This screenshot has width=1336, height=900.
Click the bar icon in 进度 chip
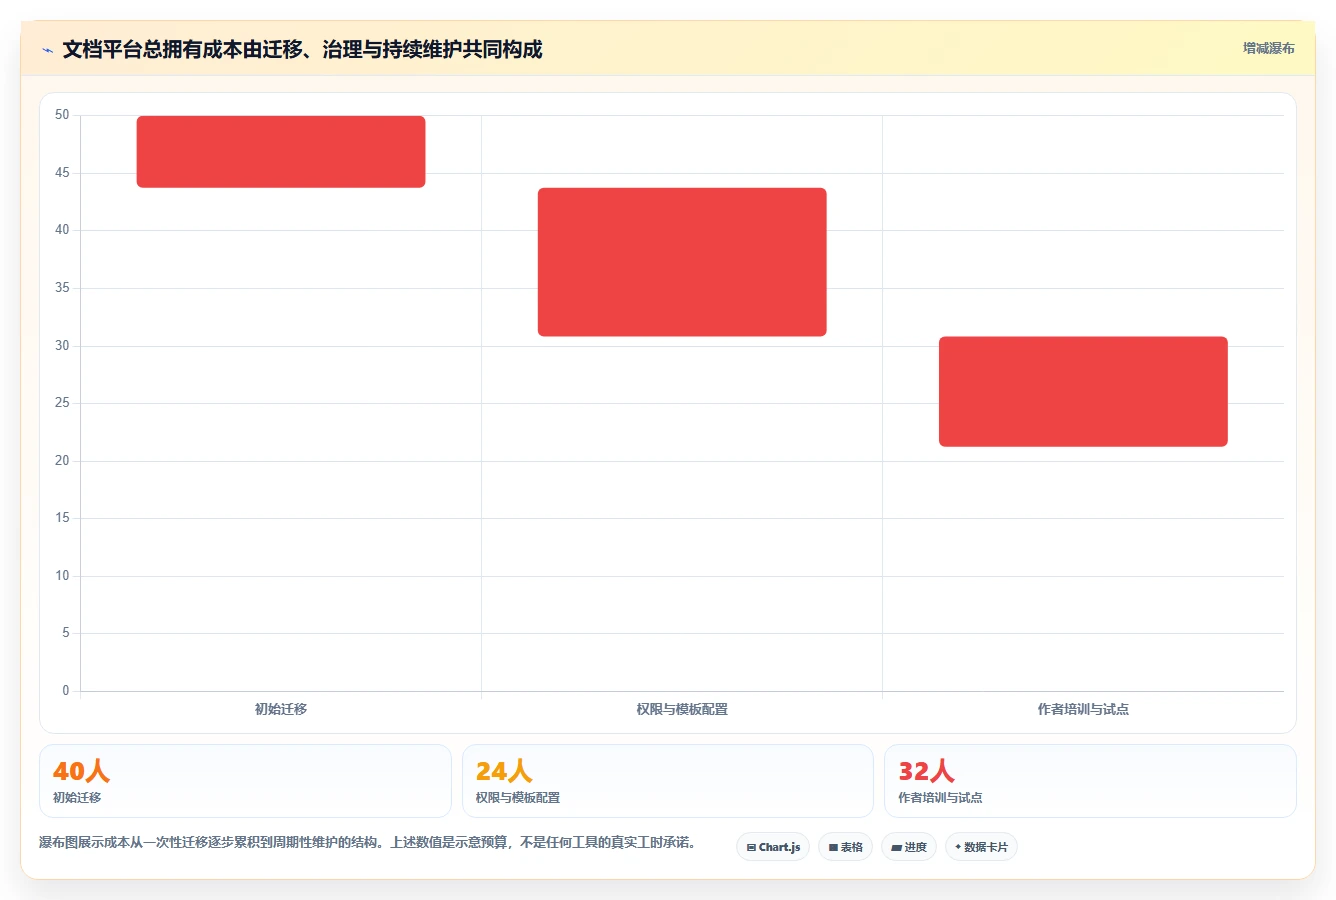(897, 847)
